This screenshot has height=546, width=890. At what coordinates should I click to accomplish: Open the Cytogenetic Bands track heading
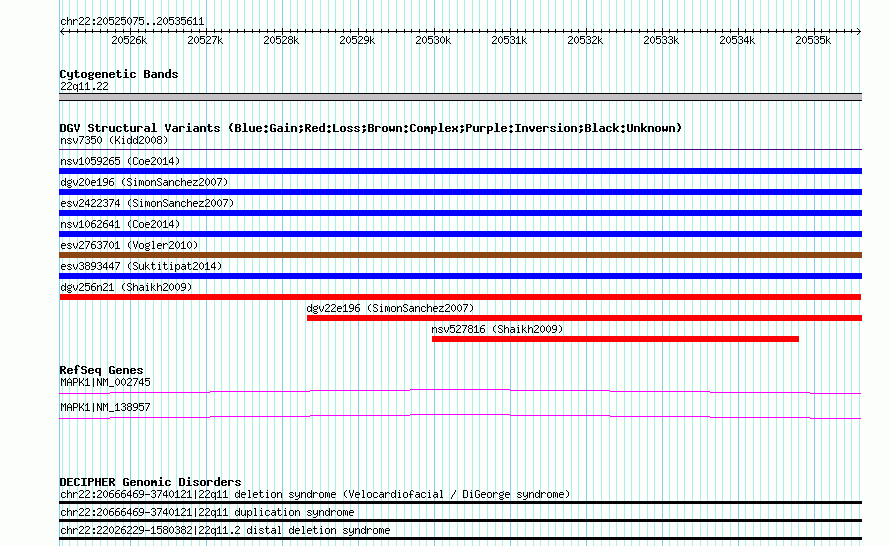point(119,74)
